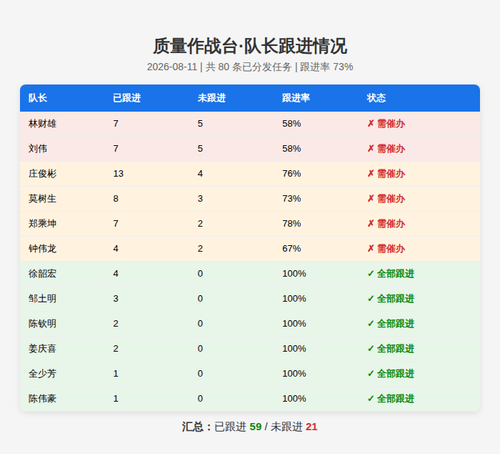Select the page title 质量作战台·队长跟进情况

[250, 46]
